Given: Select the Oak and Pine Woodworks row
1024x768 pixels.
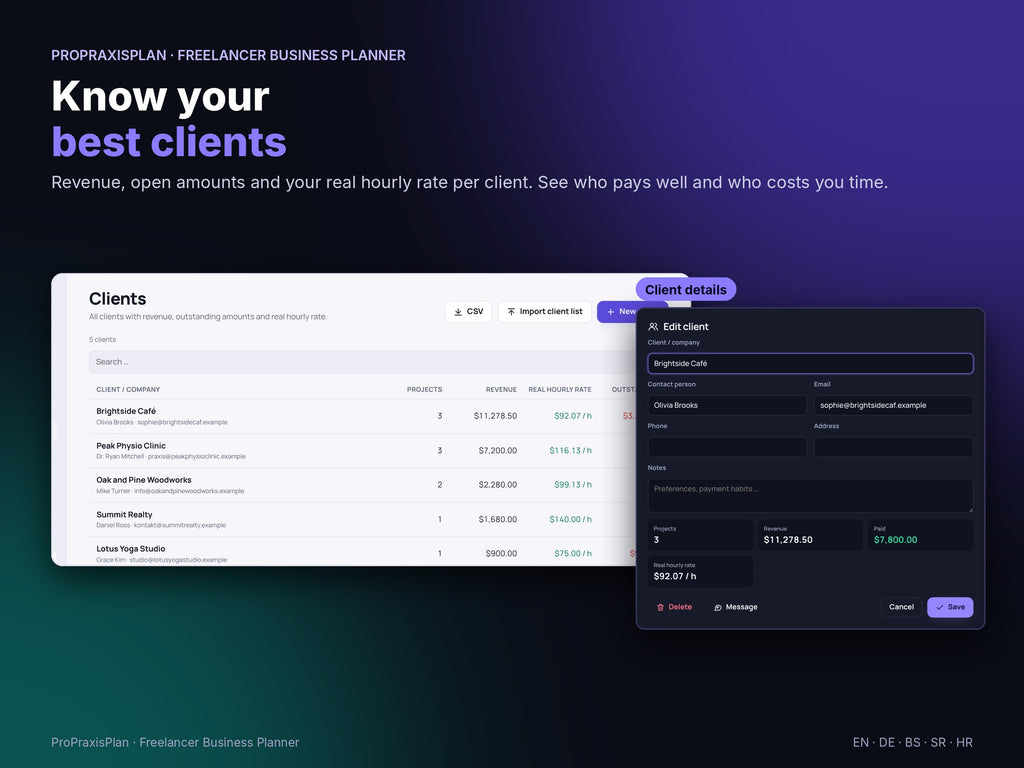Looking at the screenshot, I should [362, 485].
